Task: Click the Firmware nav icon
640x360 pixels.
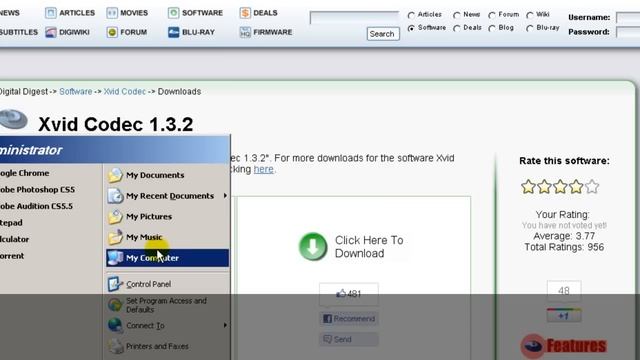Action: click(245, 32)
